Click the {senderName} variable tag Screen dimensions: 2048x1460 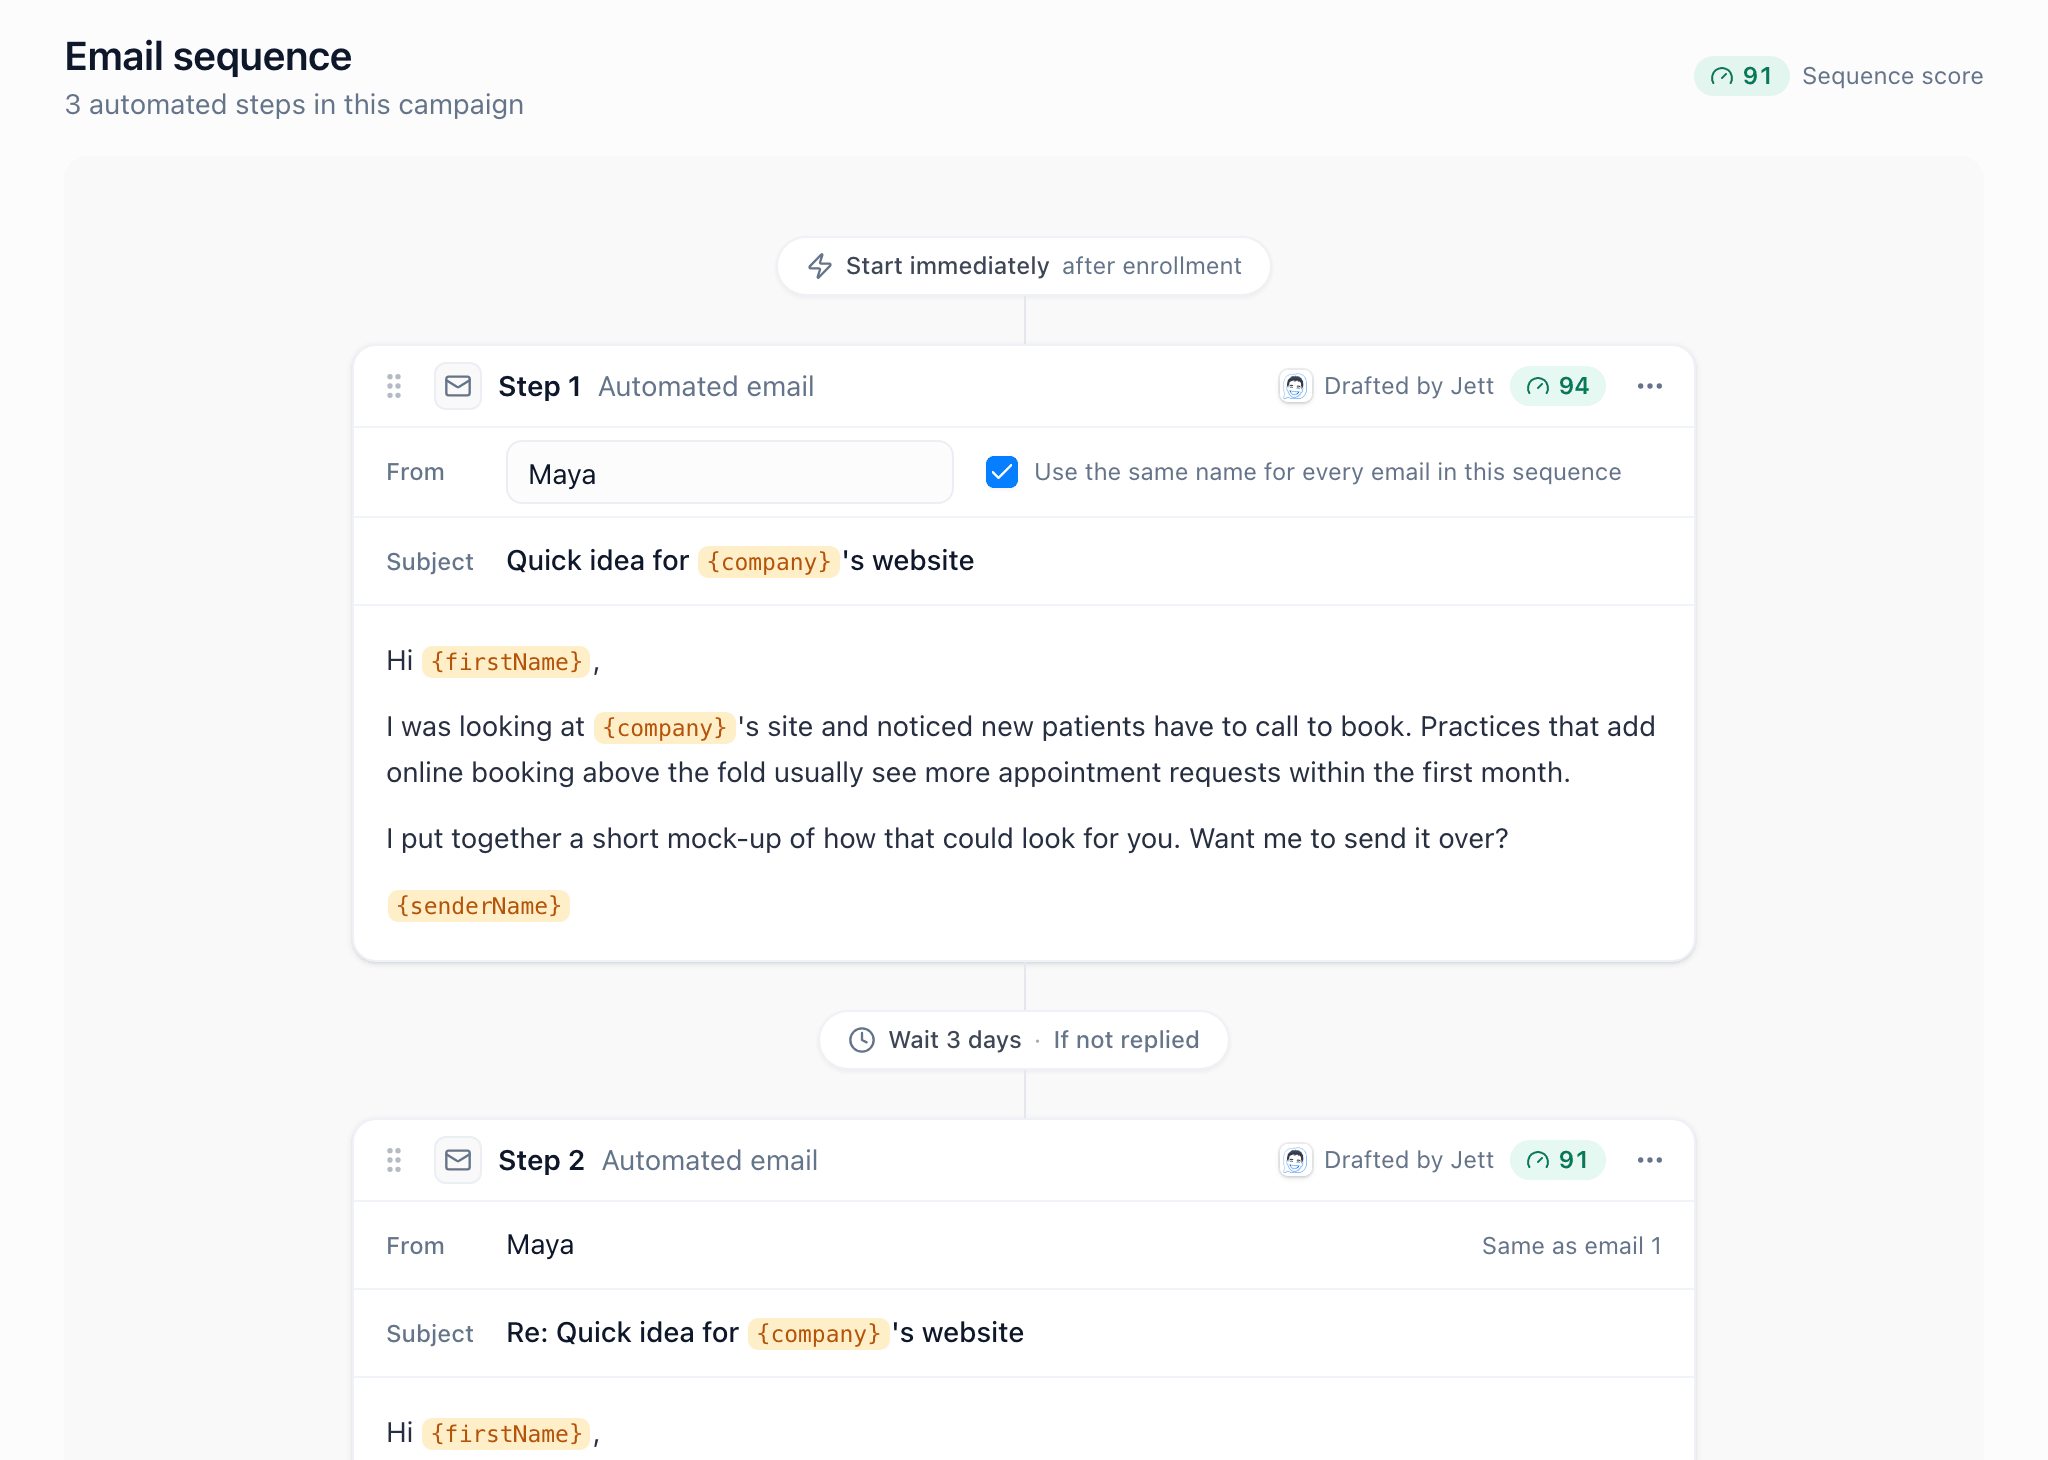[479, 906]
